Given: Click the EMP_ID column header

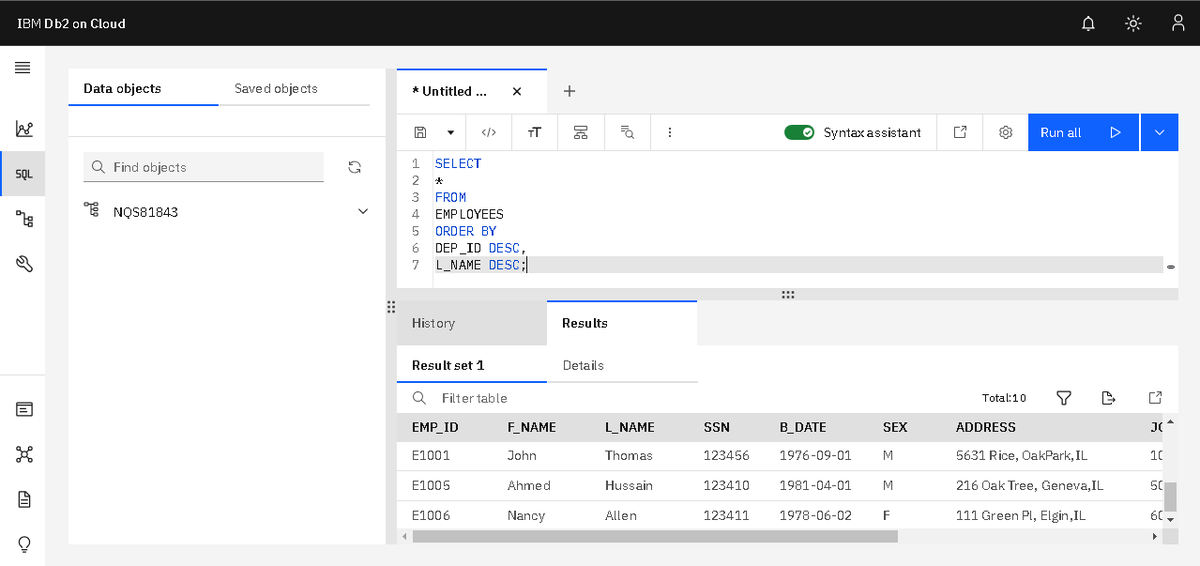Looking at the screenshot, I should [435, 427].
